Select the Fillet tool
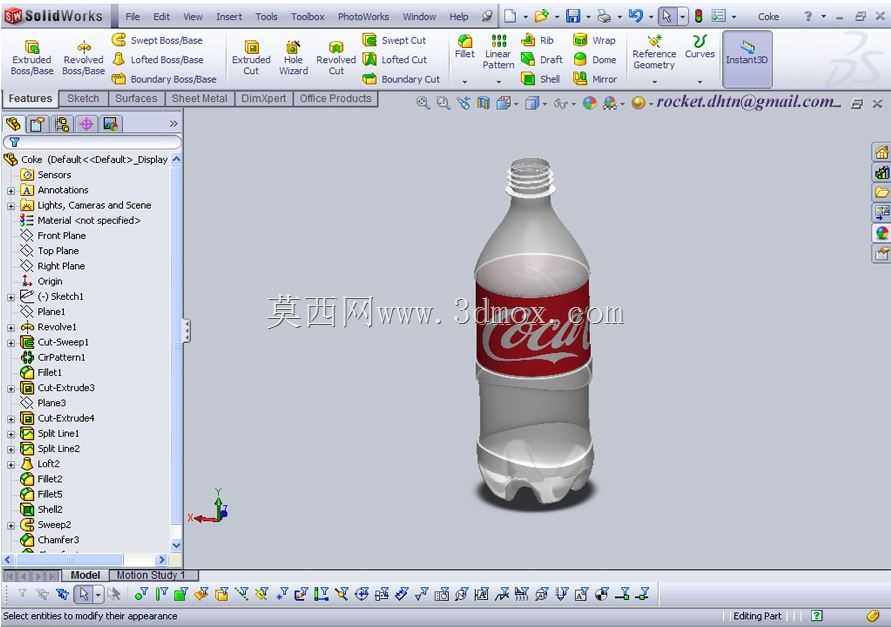This screenshot has width=891, height=627. (464, 47)
